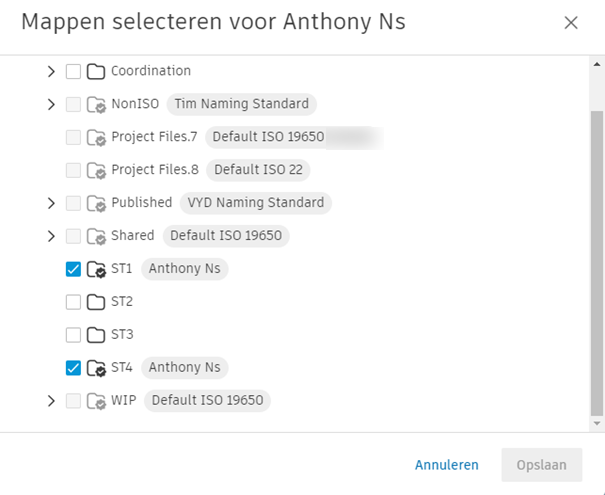
Task: Select the ST3 folder row
Action: 122,335
